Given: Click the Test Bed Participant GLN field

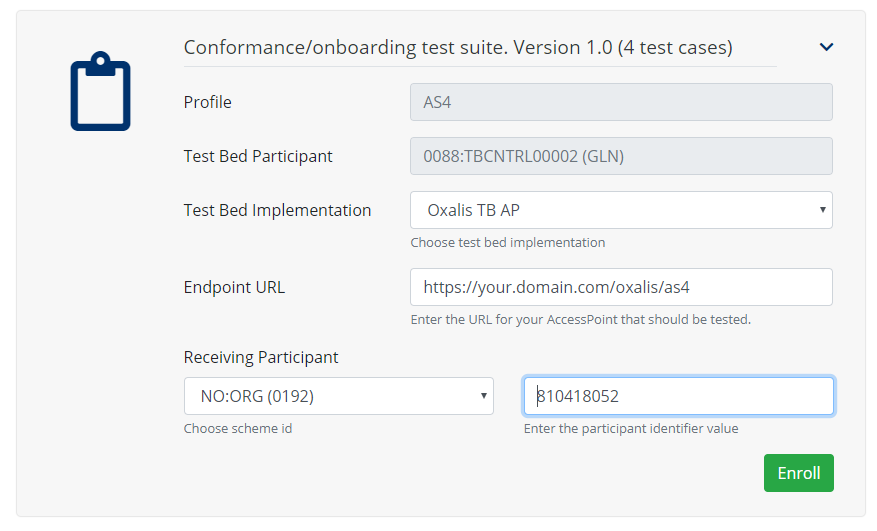Looking at the screenshot, I should (x=621, y=156).
